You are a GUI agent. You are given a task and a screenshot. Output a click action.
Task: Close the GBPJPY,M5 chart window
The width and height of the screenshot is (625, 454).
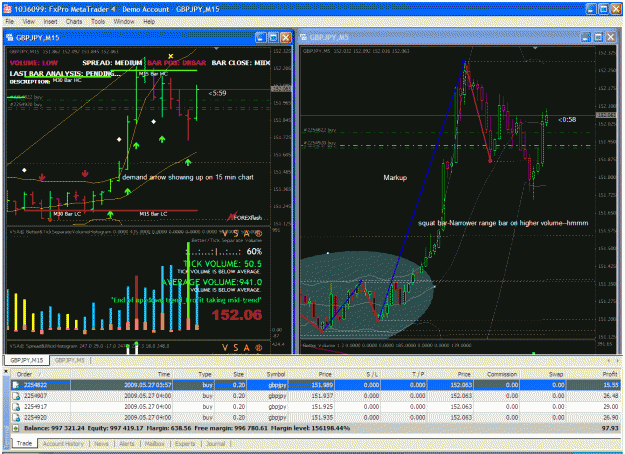pyautogui.click(x=611, y=37)
